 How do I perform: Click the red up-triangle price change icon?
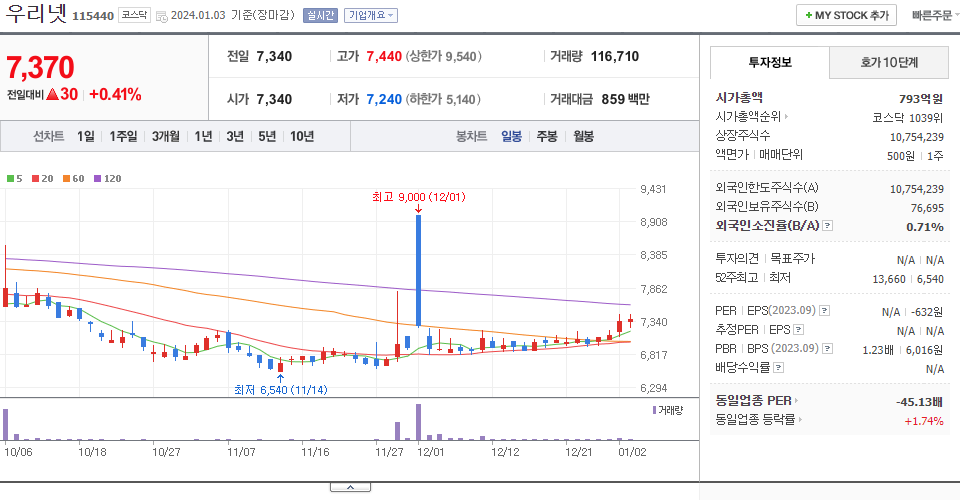pyautogui.click(x=52, y=94)
